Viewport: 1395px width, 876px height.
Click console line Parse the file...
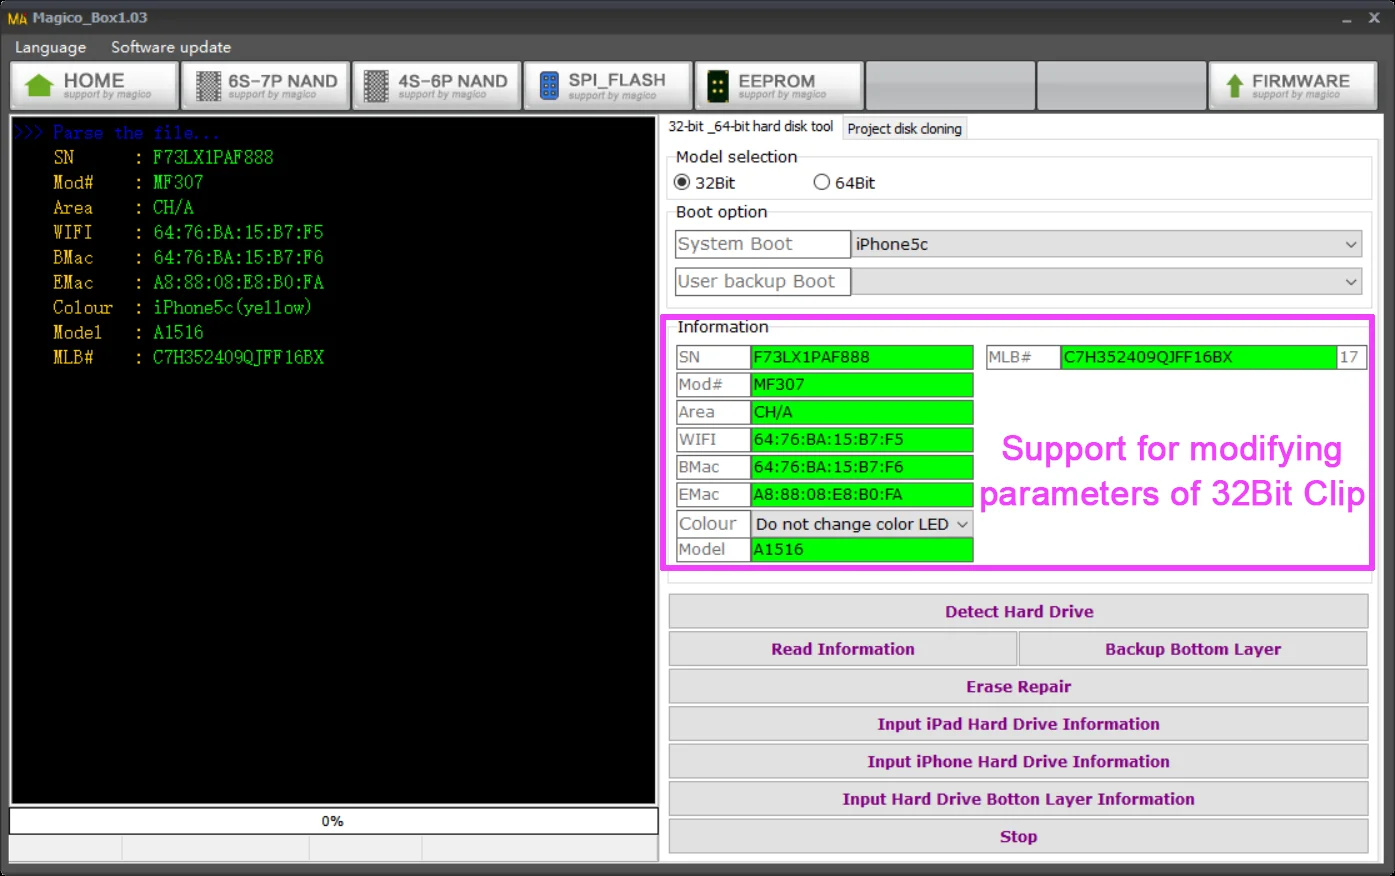117,133
